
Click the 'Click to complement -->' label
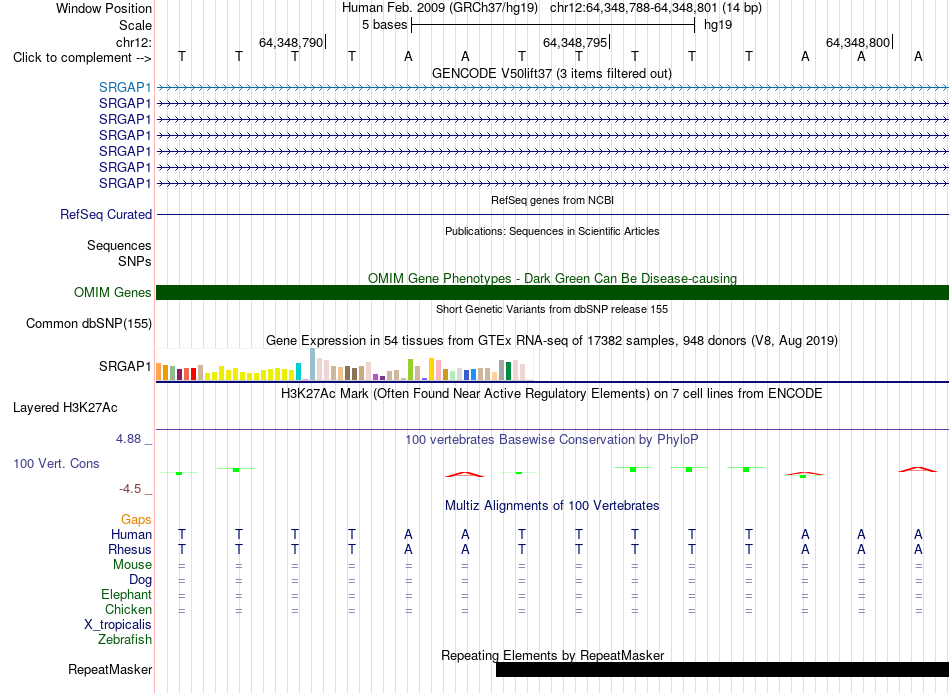click(x=82, y=58)
